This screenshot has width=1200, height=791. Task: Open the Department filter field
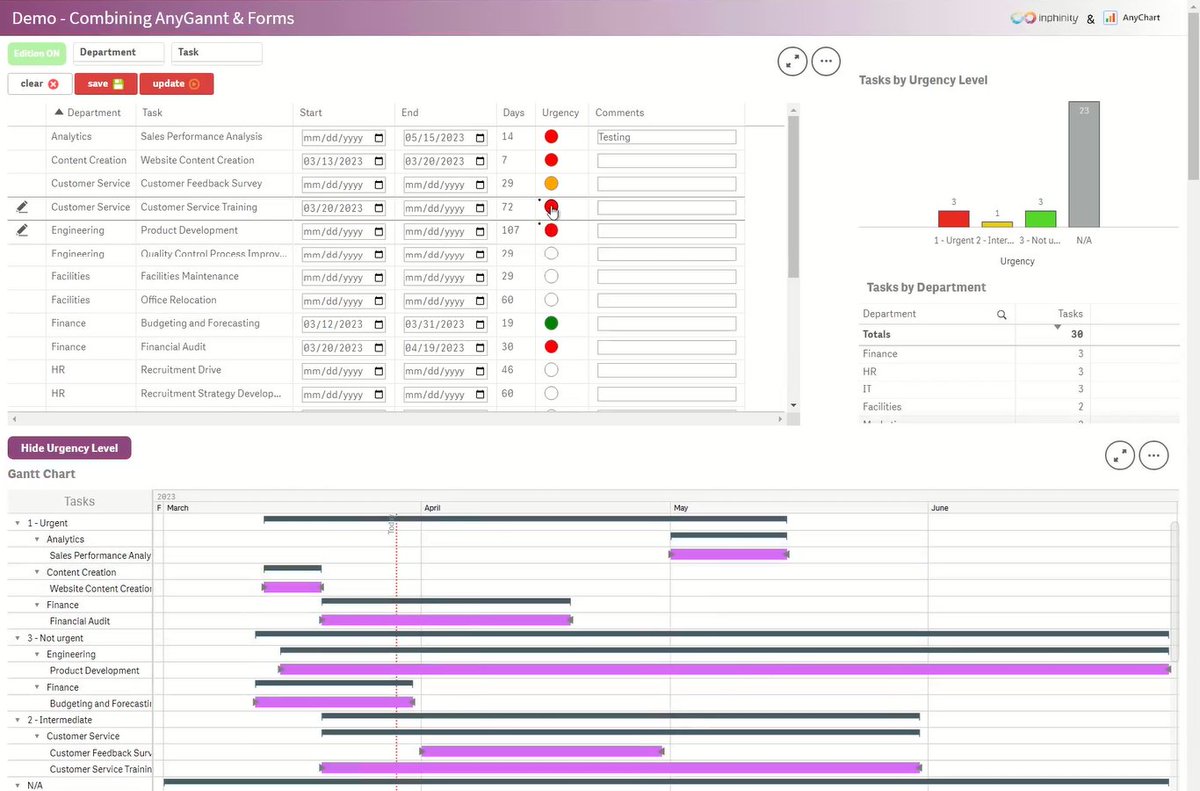click(x=118, y=52)
